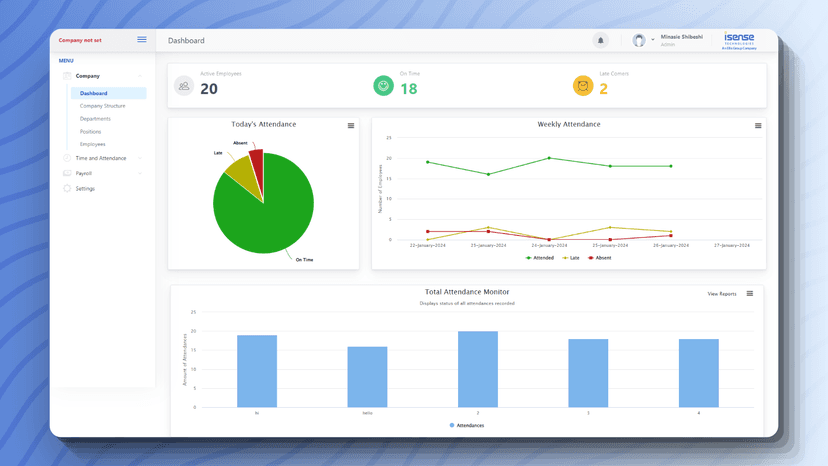Select Dashboard in the sidebar
Screen dimensions: 828x466
click(x=108, y=94)
